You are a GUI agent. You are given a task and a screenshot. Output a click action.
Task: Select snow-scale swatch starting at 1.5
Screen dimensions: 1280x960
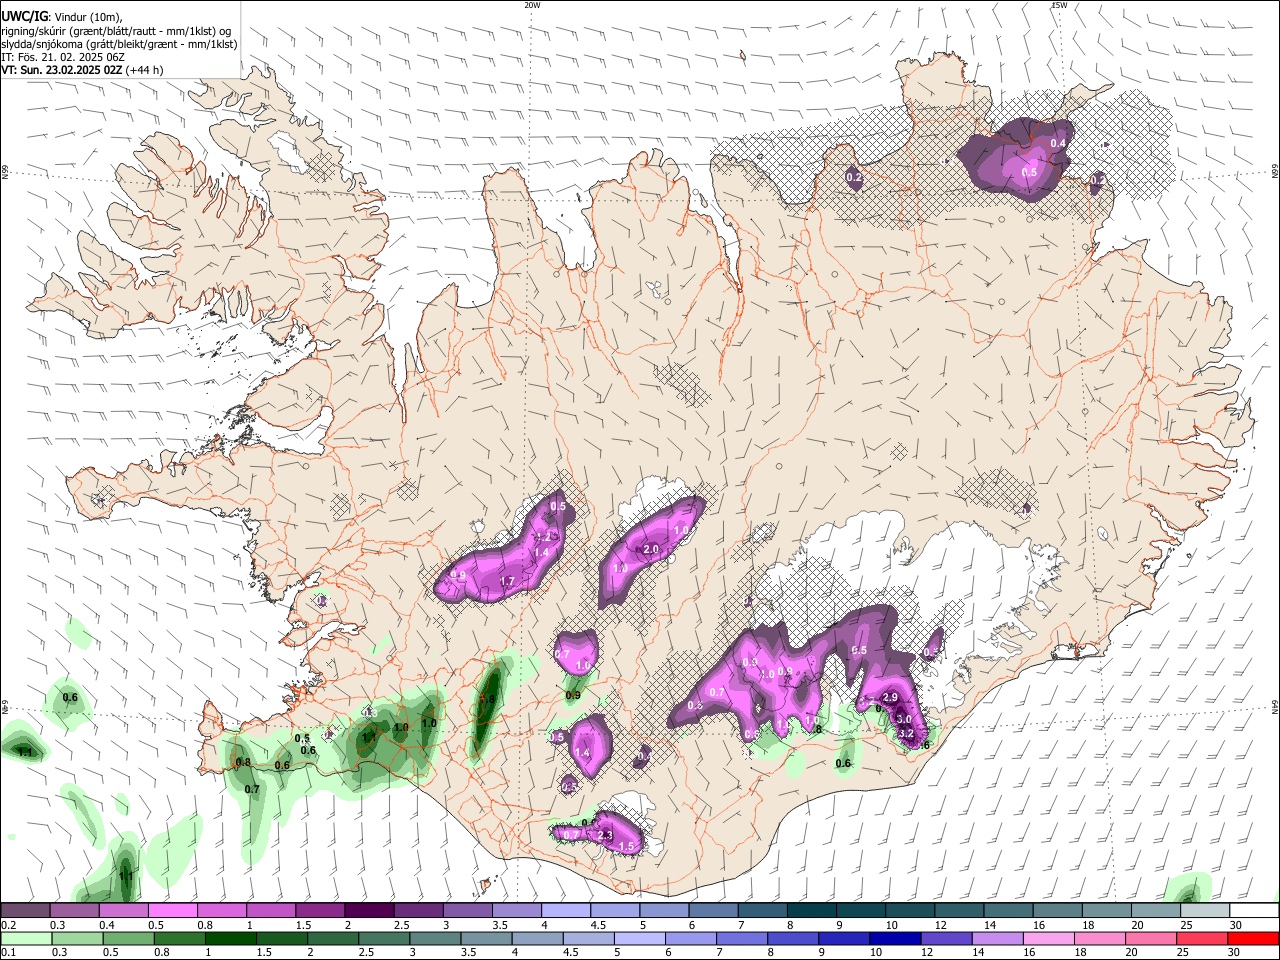coord(319,910)
